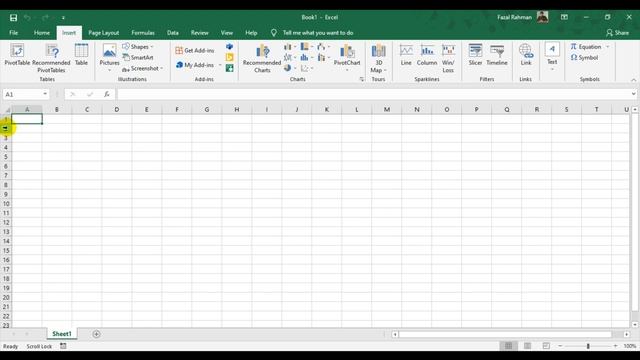This screenshot has height=360, width=640.
Task: Click the Share button
Action: click(617, 33)
